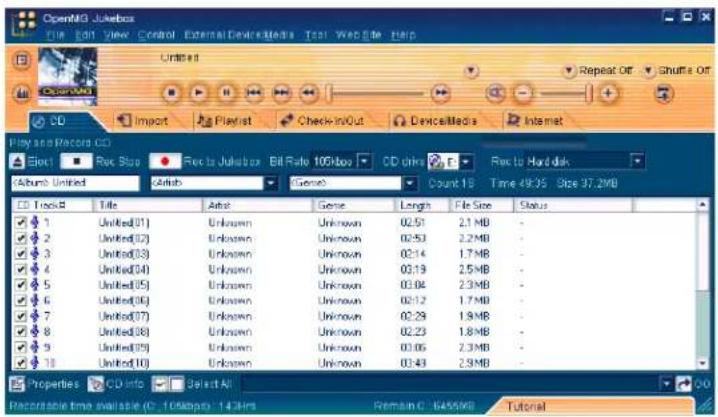
Task: Click the compact view icon at top left
Action: coord(22,60)
